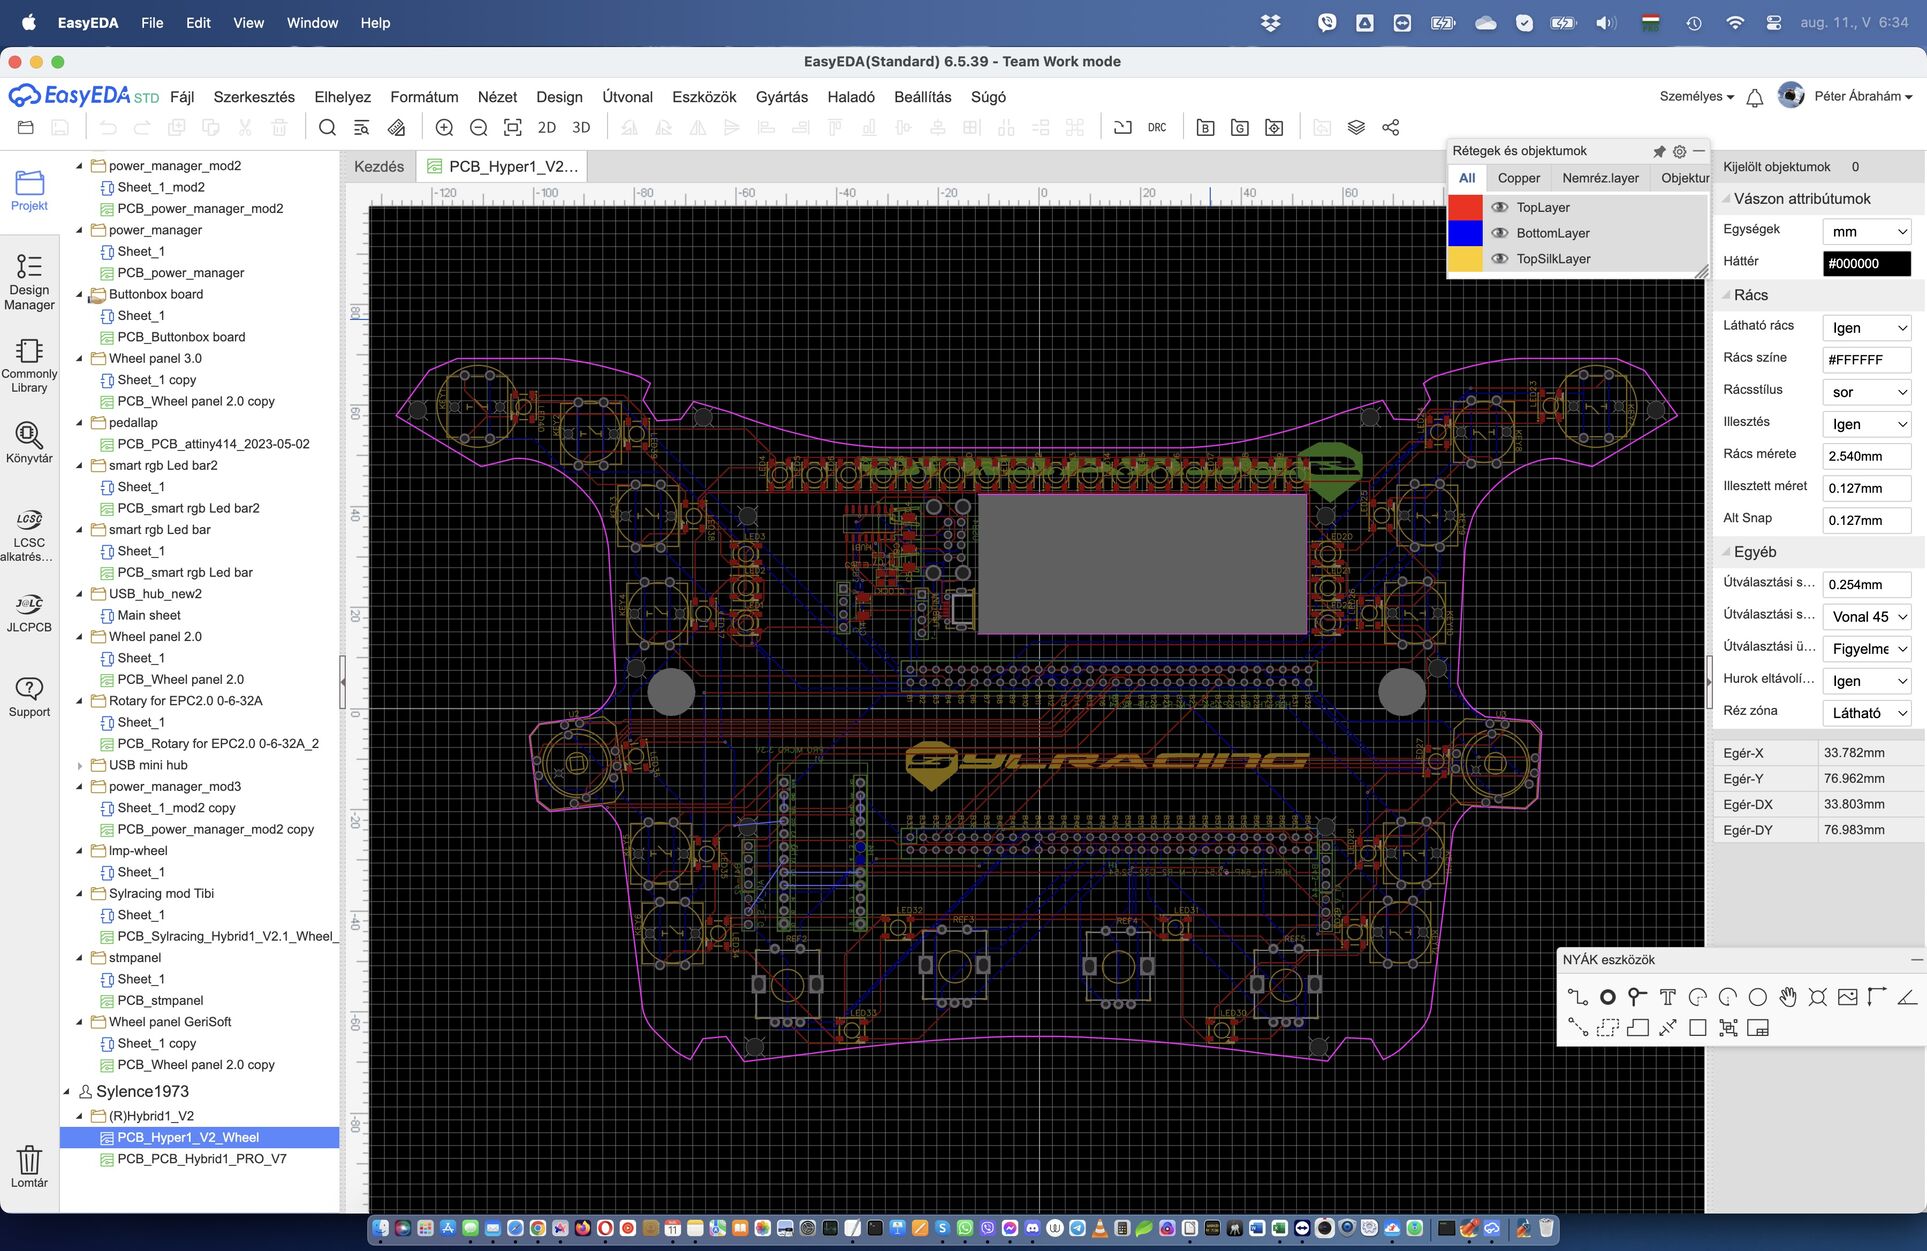Select the Hole tool in NYÁK eszközök

coord(1817,997)
